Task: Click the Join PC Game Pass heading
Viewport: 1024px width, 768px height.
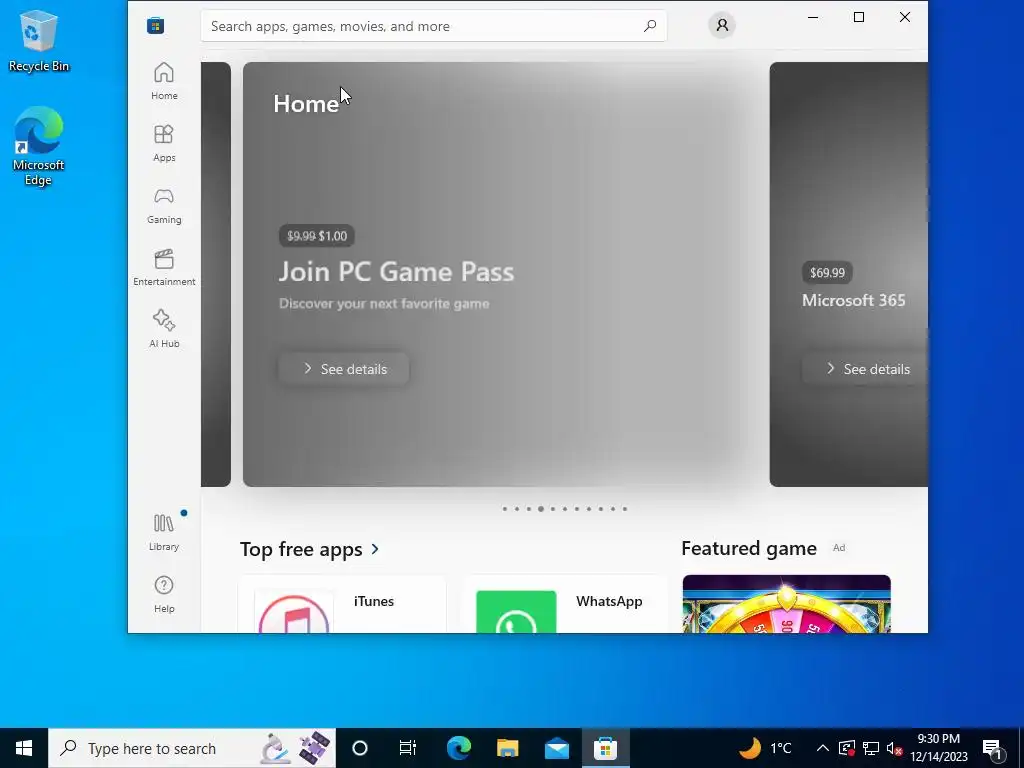Action: (x=396, y=272)
